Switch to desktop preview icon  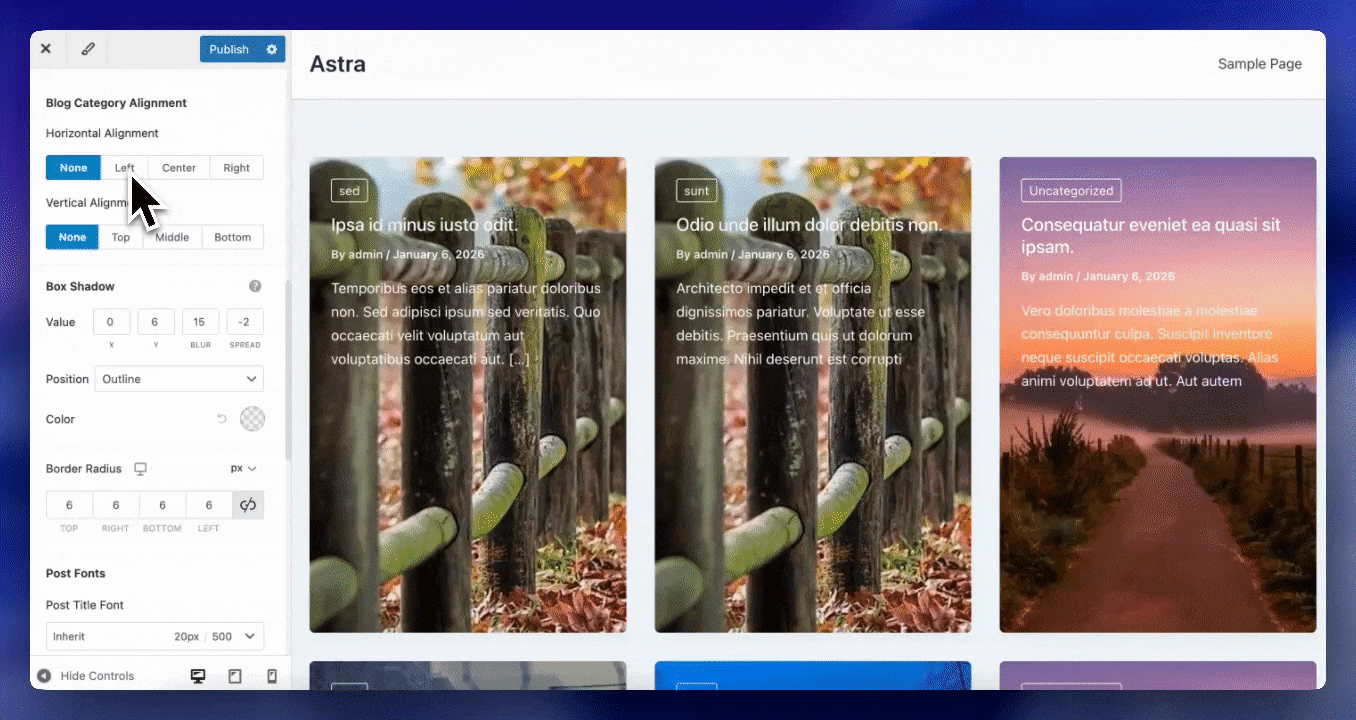(198, 676)
